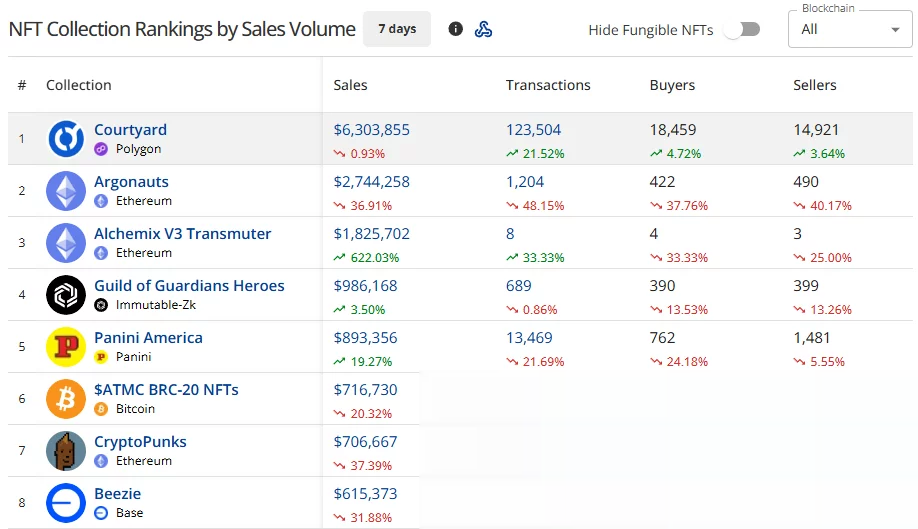The image size is (918, 529).
Task: Click the Collection column header
Action: pyautogui.click(x=78, y=85)
